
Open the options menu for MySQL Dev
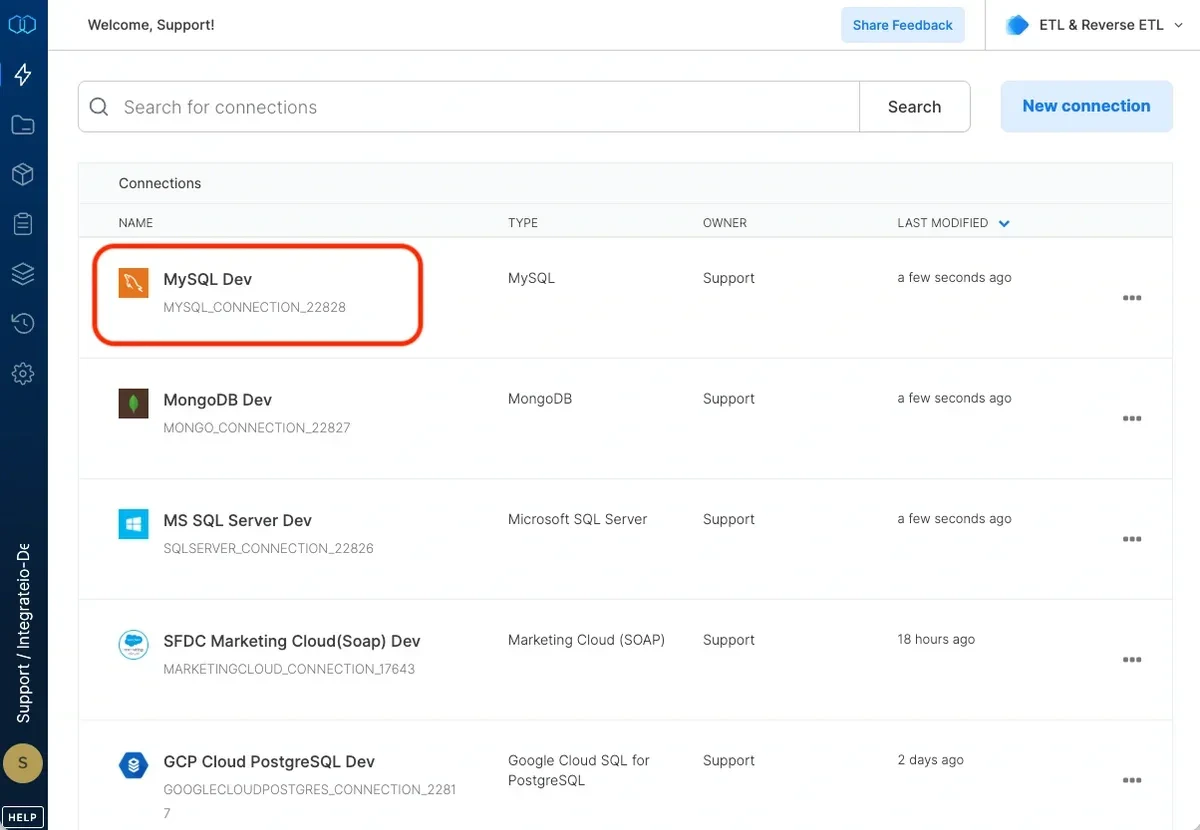(1131, 297)
